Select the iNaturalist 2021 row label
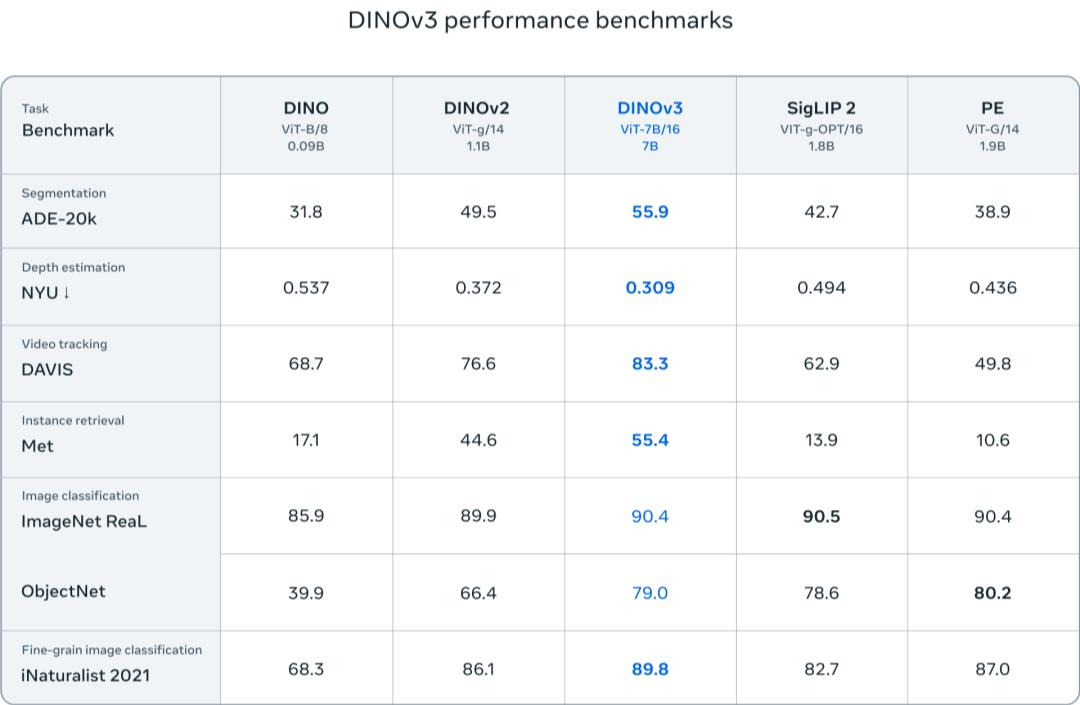Viewport: 1080px width, 705px height. (85, 675)
